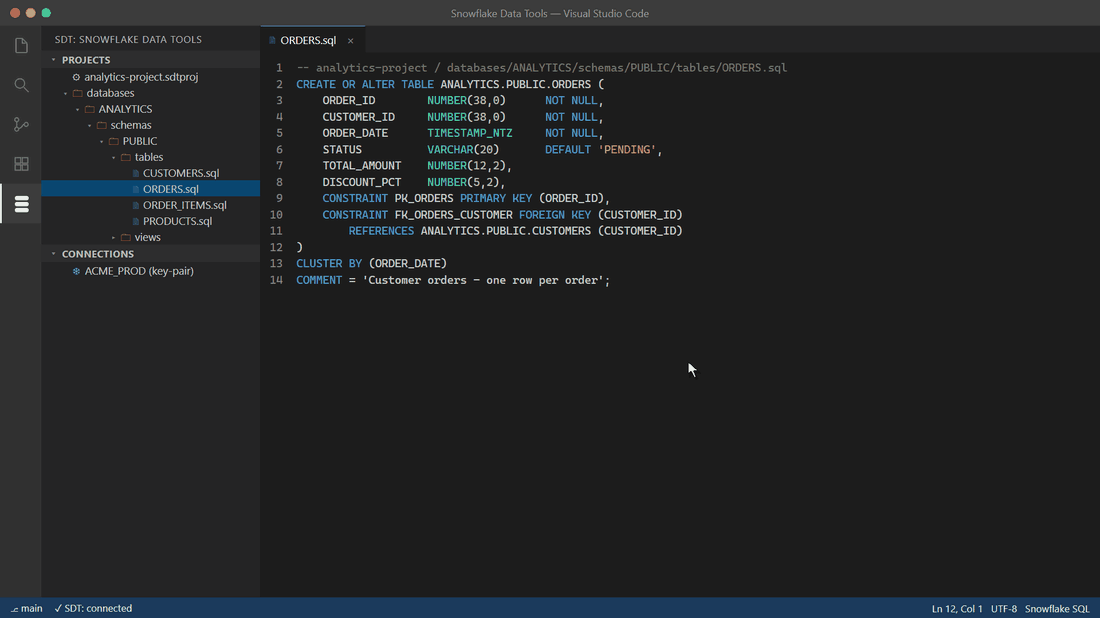Viewport: 1100px width, 618px height.
Task: Open the Search view in activity bar
Action: tap(21, 85)
